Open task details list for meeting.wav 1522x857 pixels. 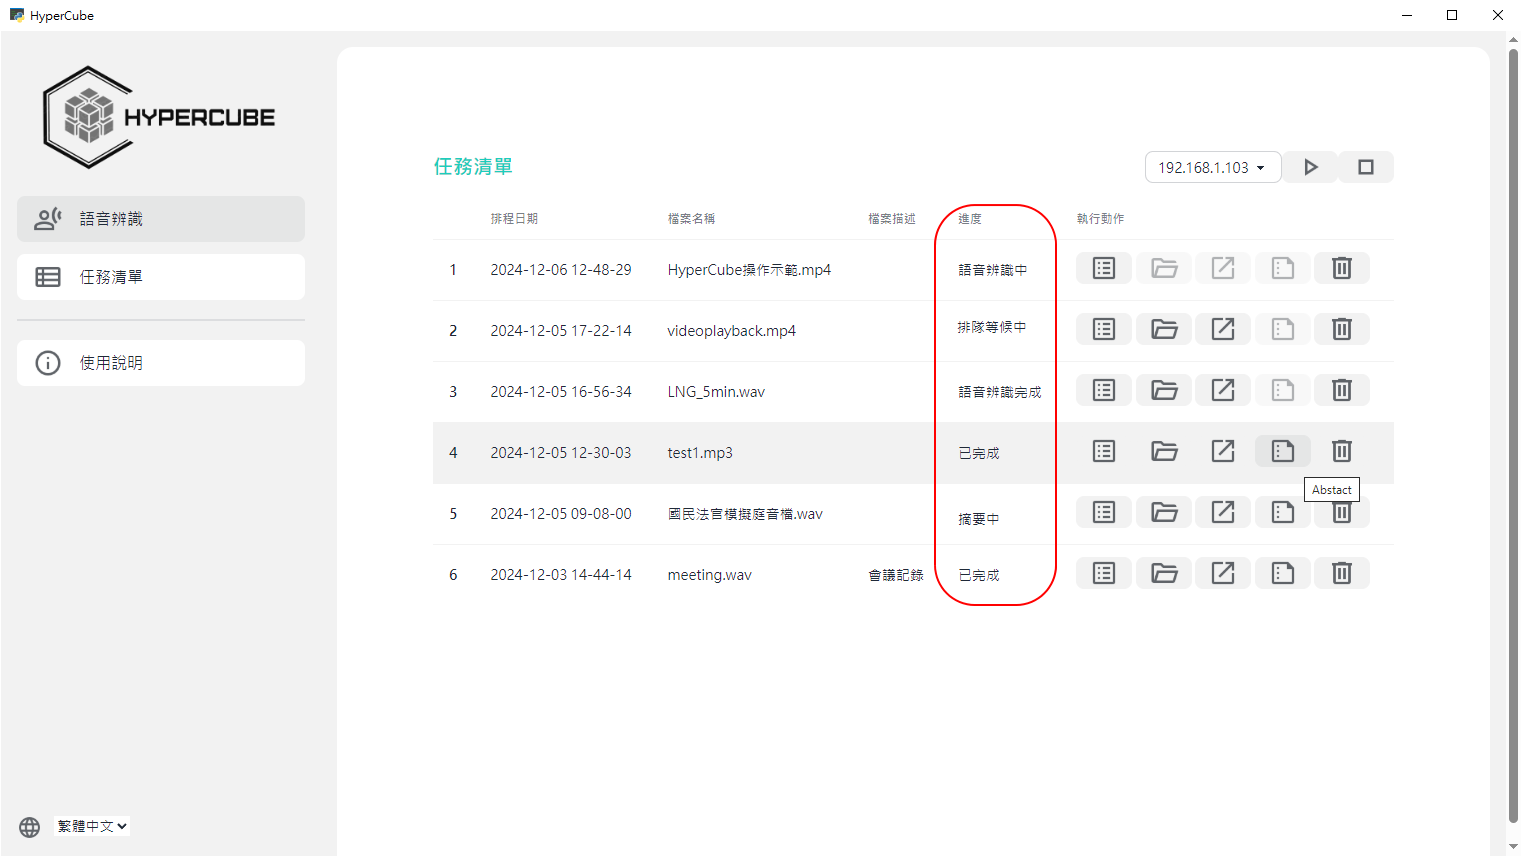(x=1104, y=573)
